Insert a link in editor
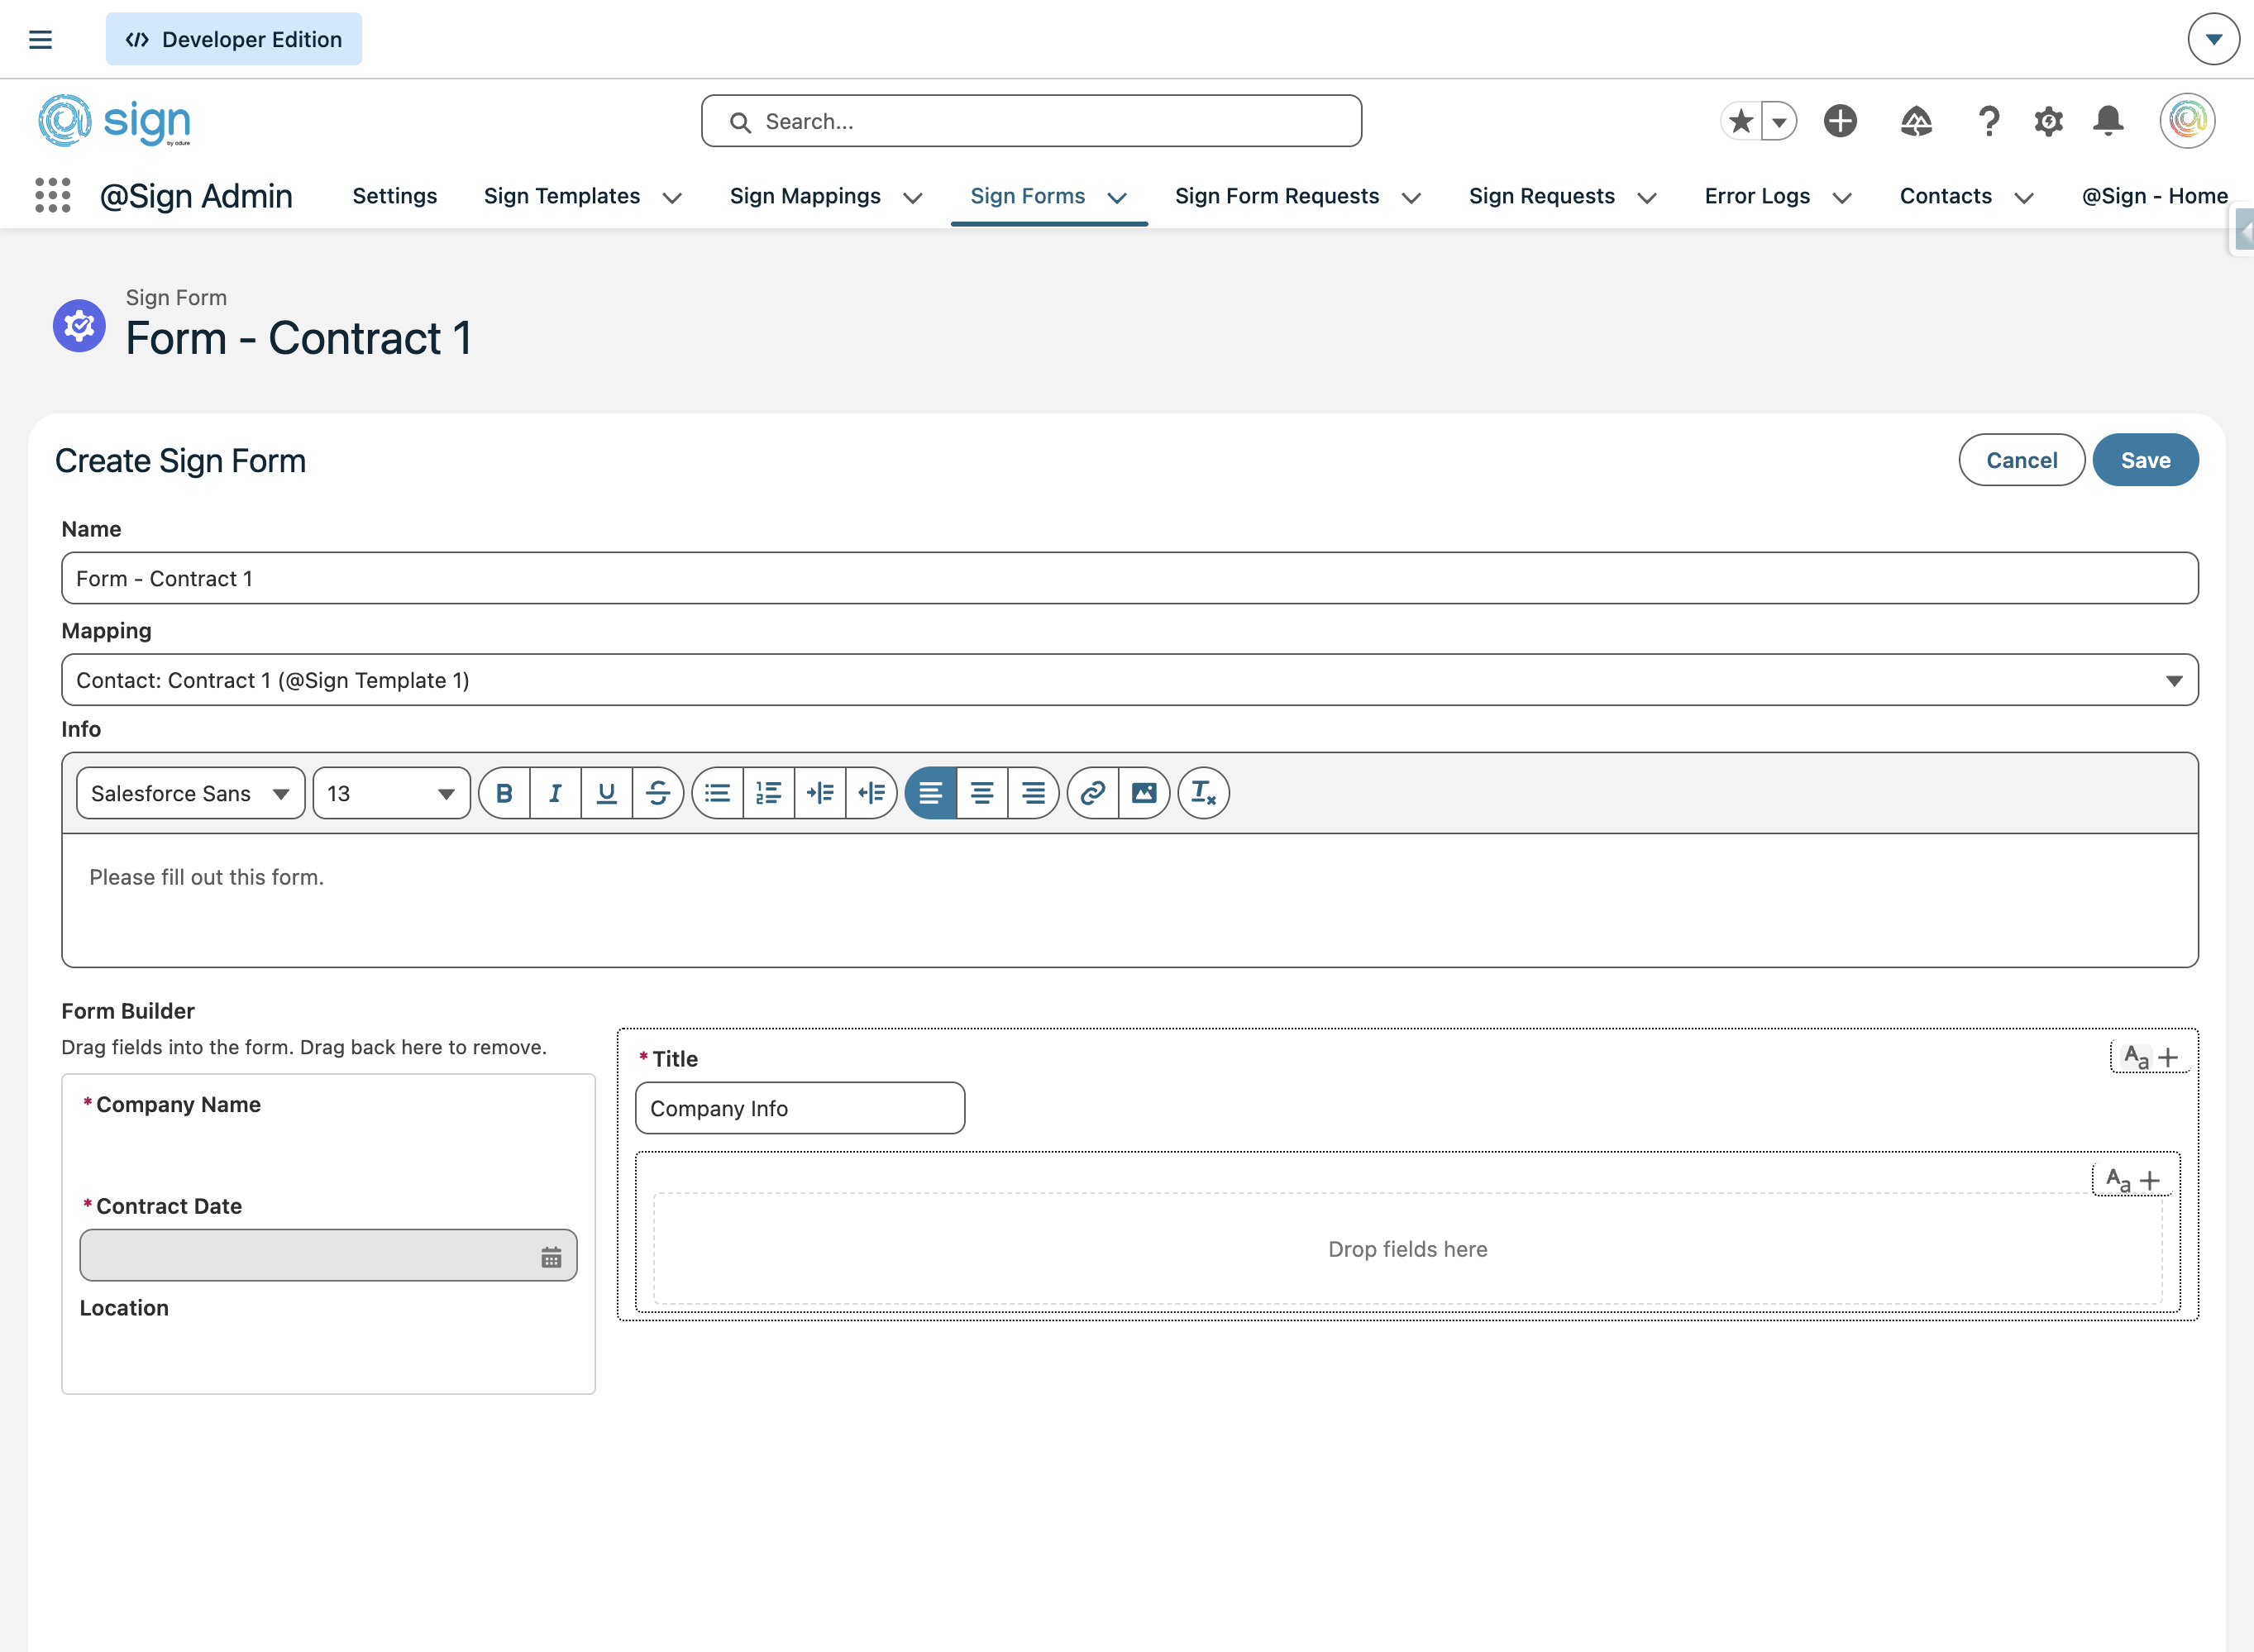 1092,793
